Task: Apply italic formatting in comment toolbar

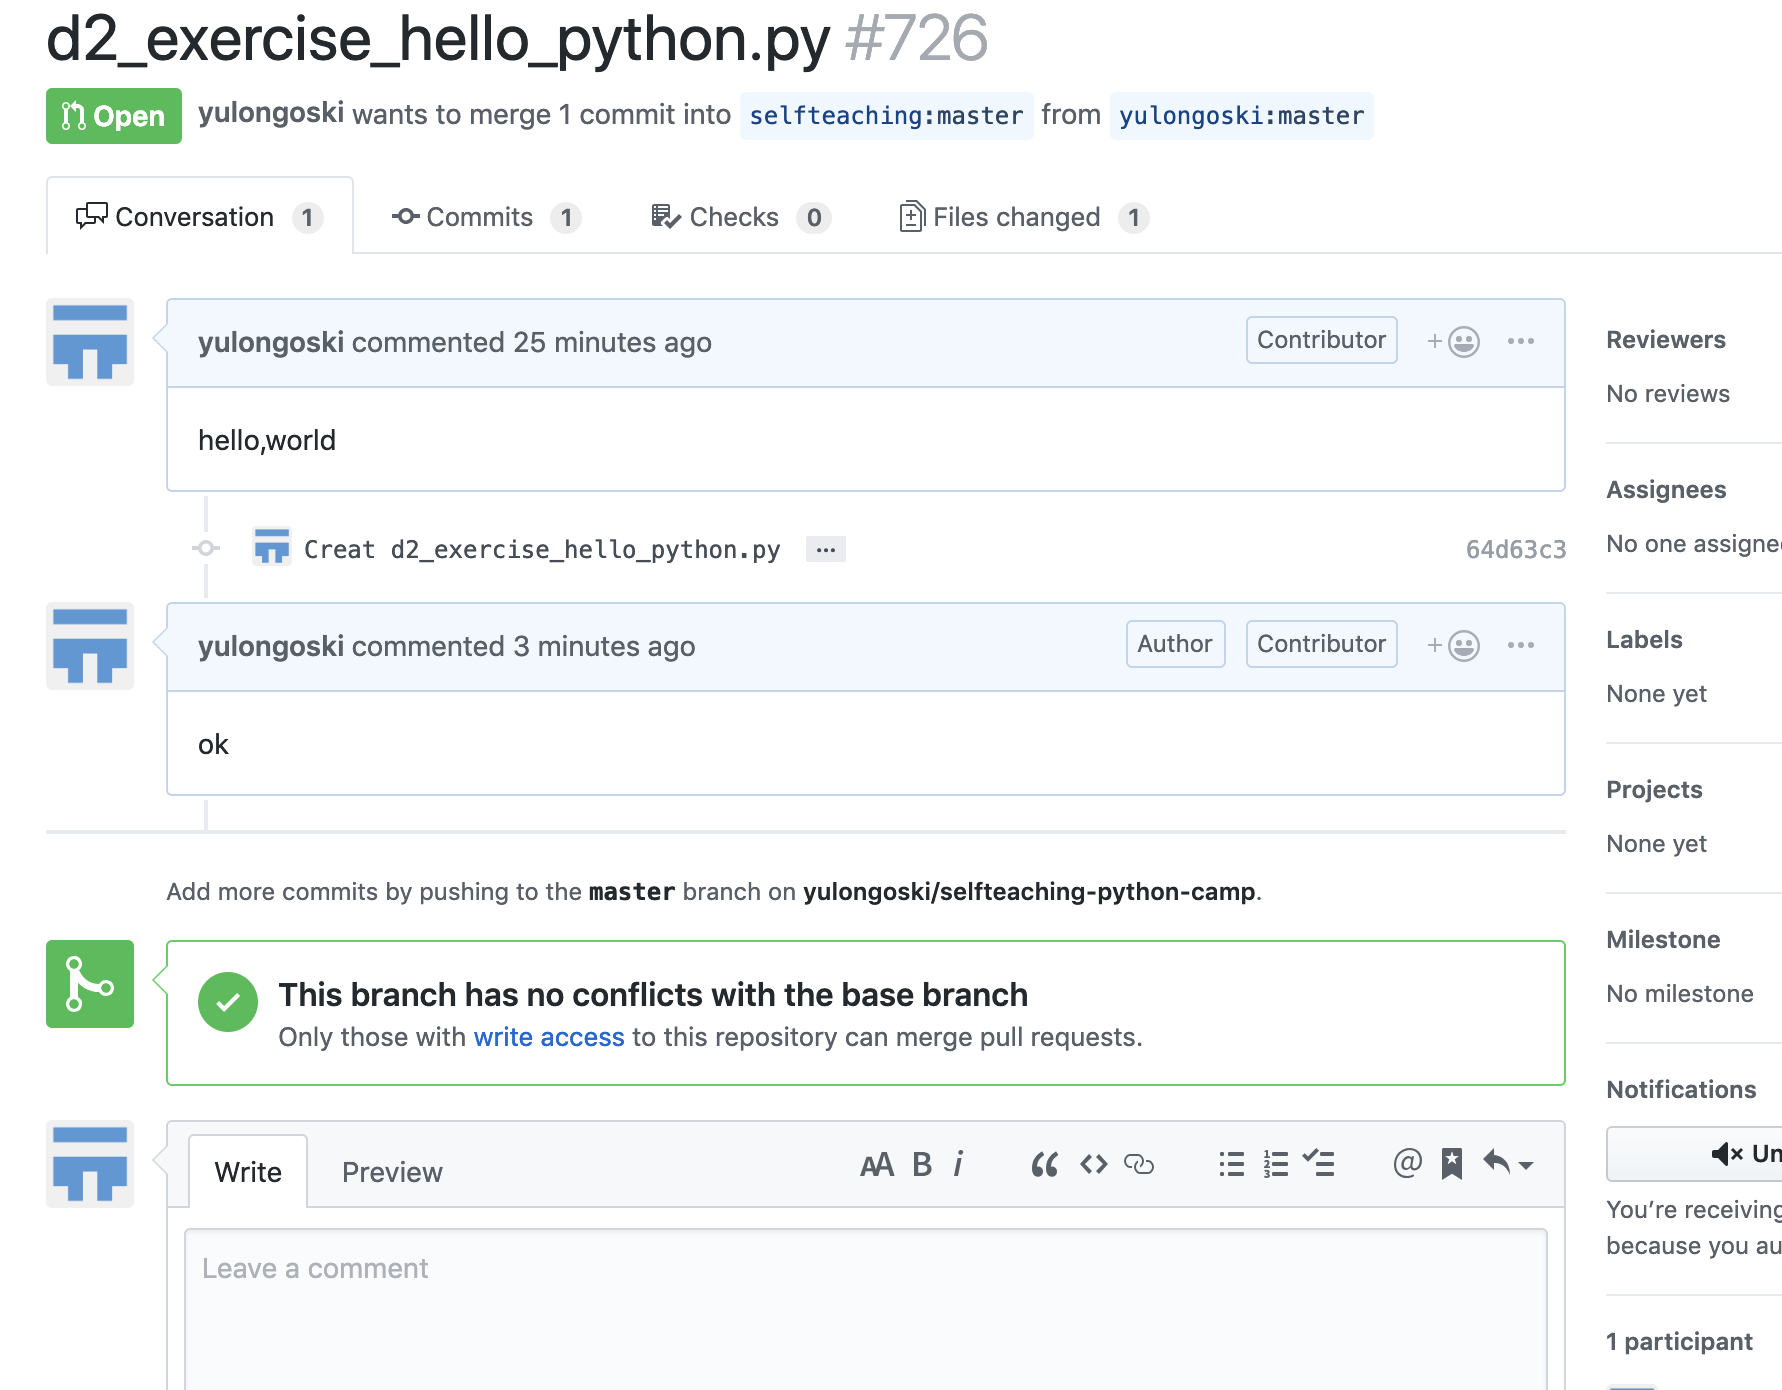Action: 959,1164
